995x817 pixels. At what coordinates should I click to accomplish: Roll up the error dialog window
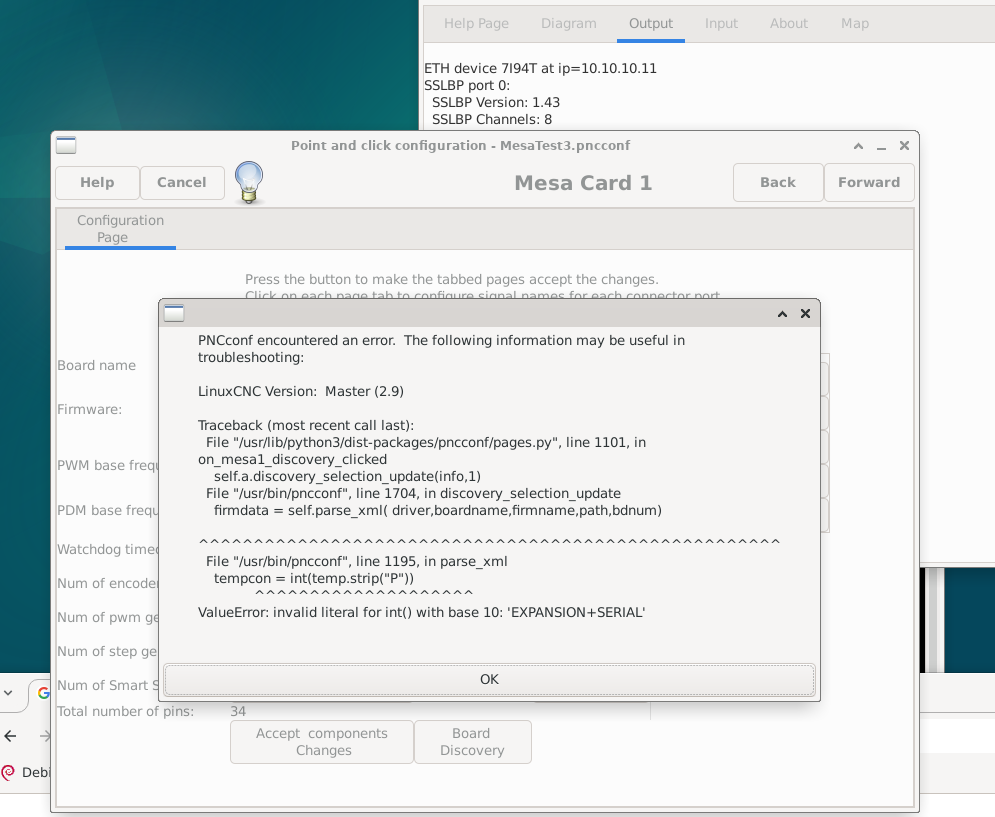point(782,314)
